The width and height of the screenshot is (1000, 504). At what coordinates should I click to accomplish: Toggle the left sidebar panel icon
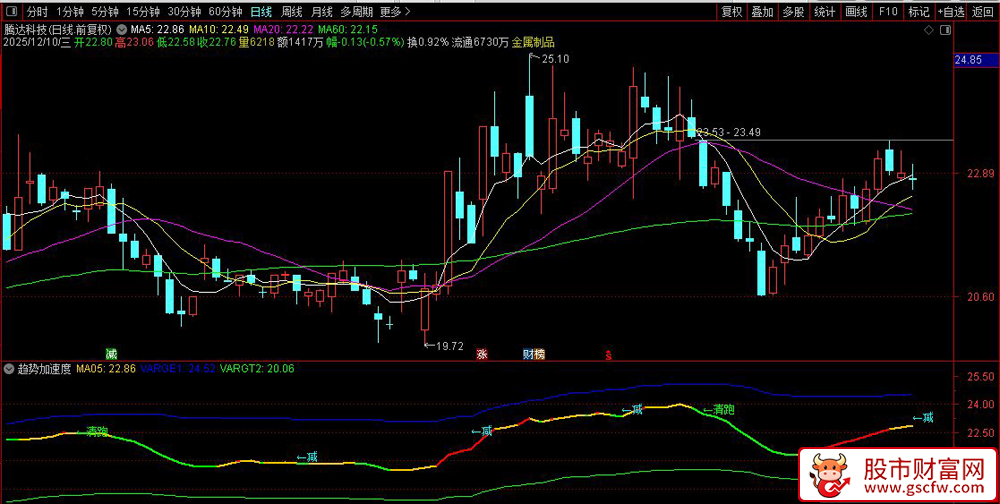[10, 12]
